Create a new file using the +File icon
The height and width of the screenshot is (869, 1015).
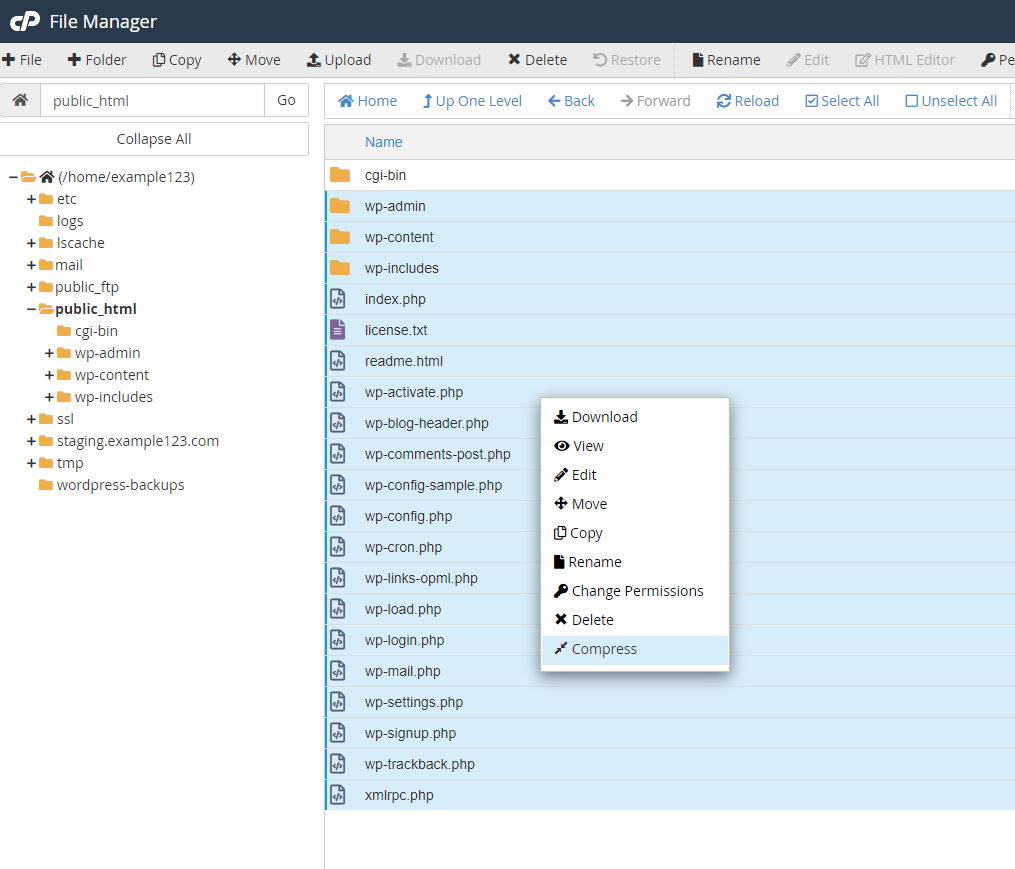(23, 59)
